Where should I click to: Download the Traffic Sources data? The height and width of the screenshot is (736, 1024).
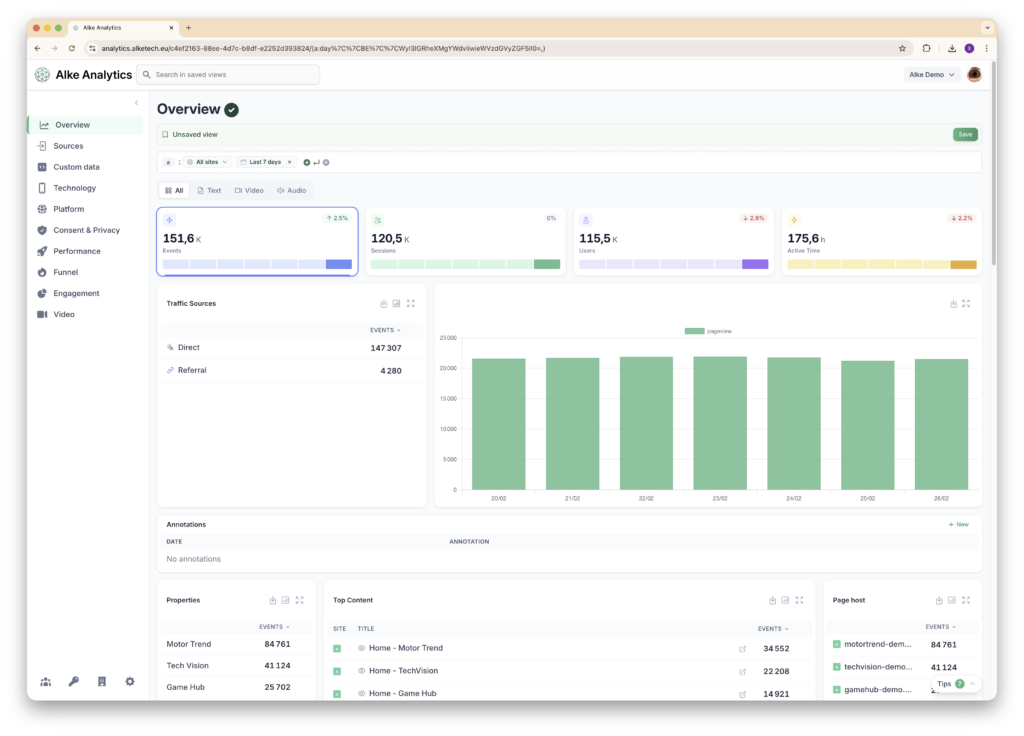click(384, 303)
